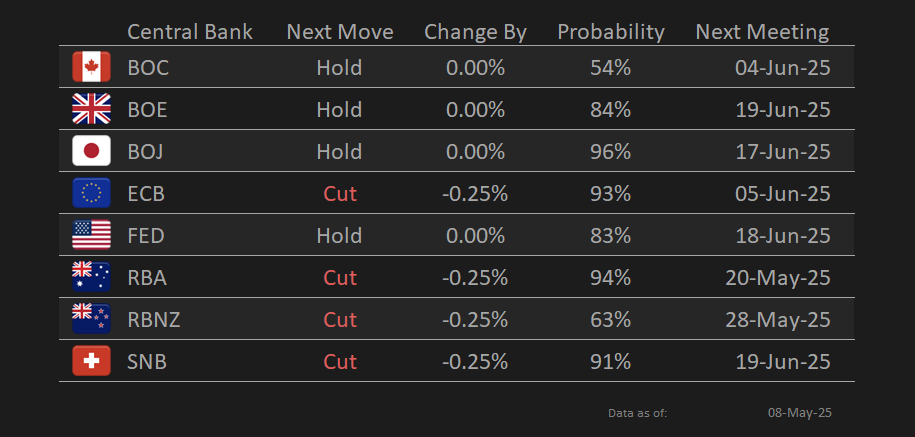Click the Change By column header
The width and height of the screenshot is (915, 437).
[x=475, y=33]
